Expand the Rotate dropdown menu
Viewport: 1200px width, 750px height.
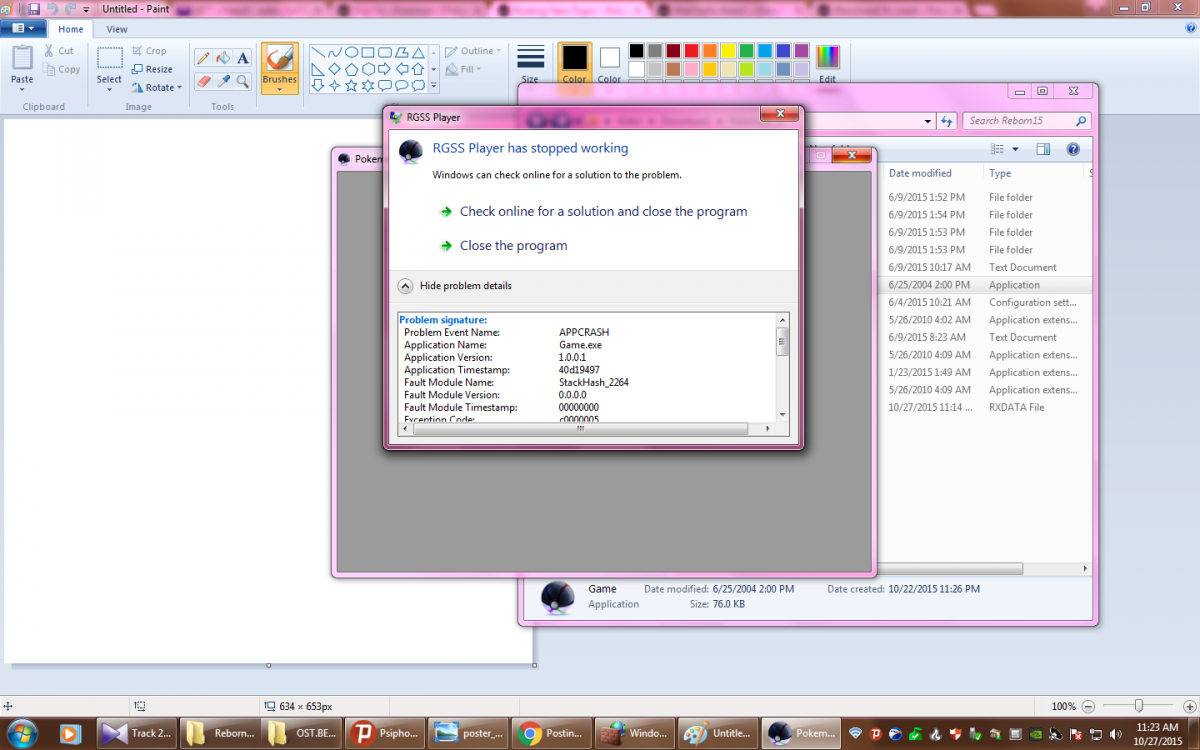point(157,88)
